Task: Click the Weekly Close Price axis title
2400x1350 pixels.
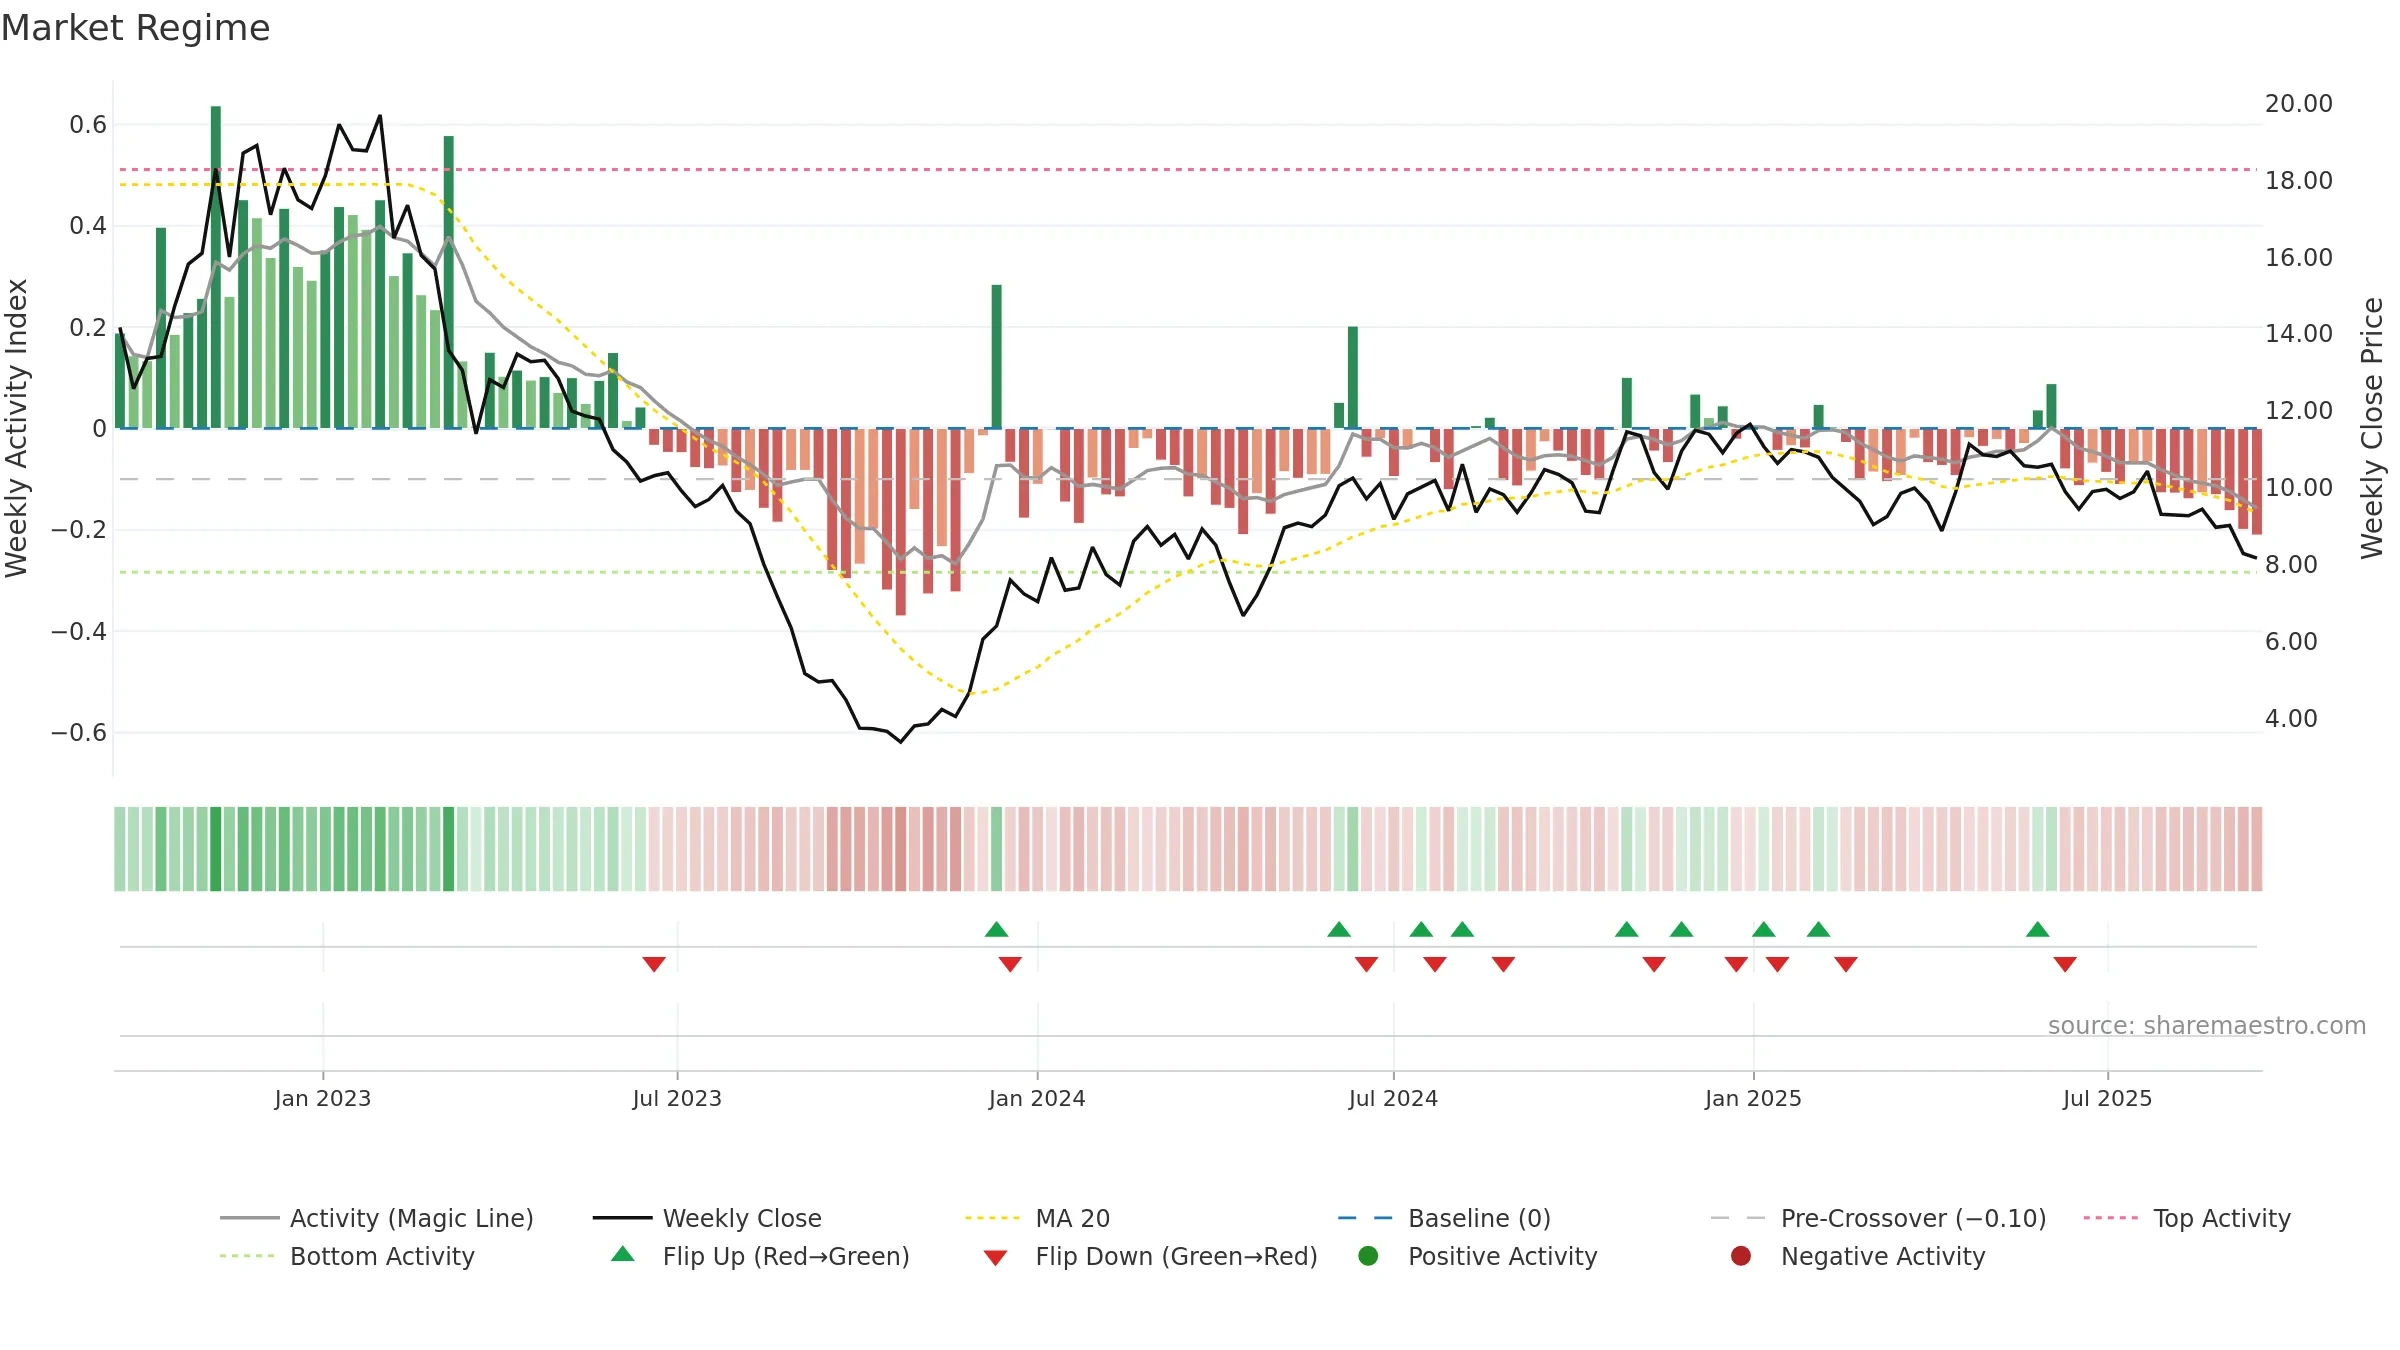Action: pos(2372,428)
